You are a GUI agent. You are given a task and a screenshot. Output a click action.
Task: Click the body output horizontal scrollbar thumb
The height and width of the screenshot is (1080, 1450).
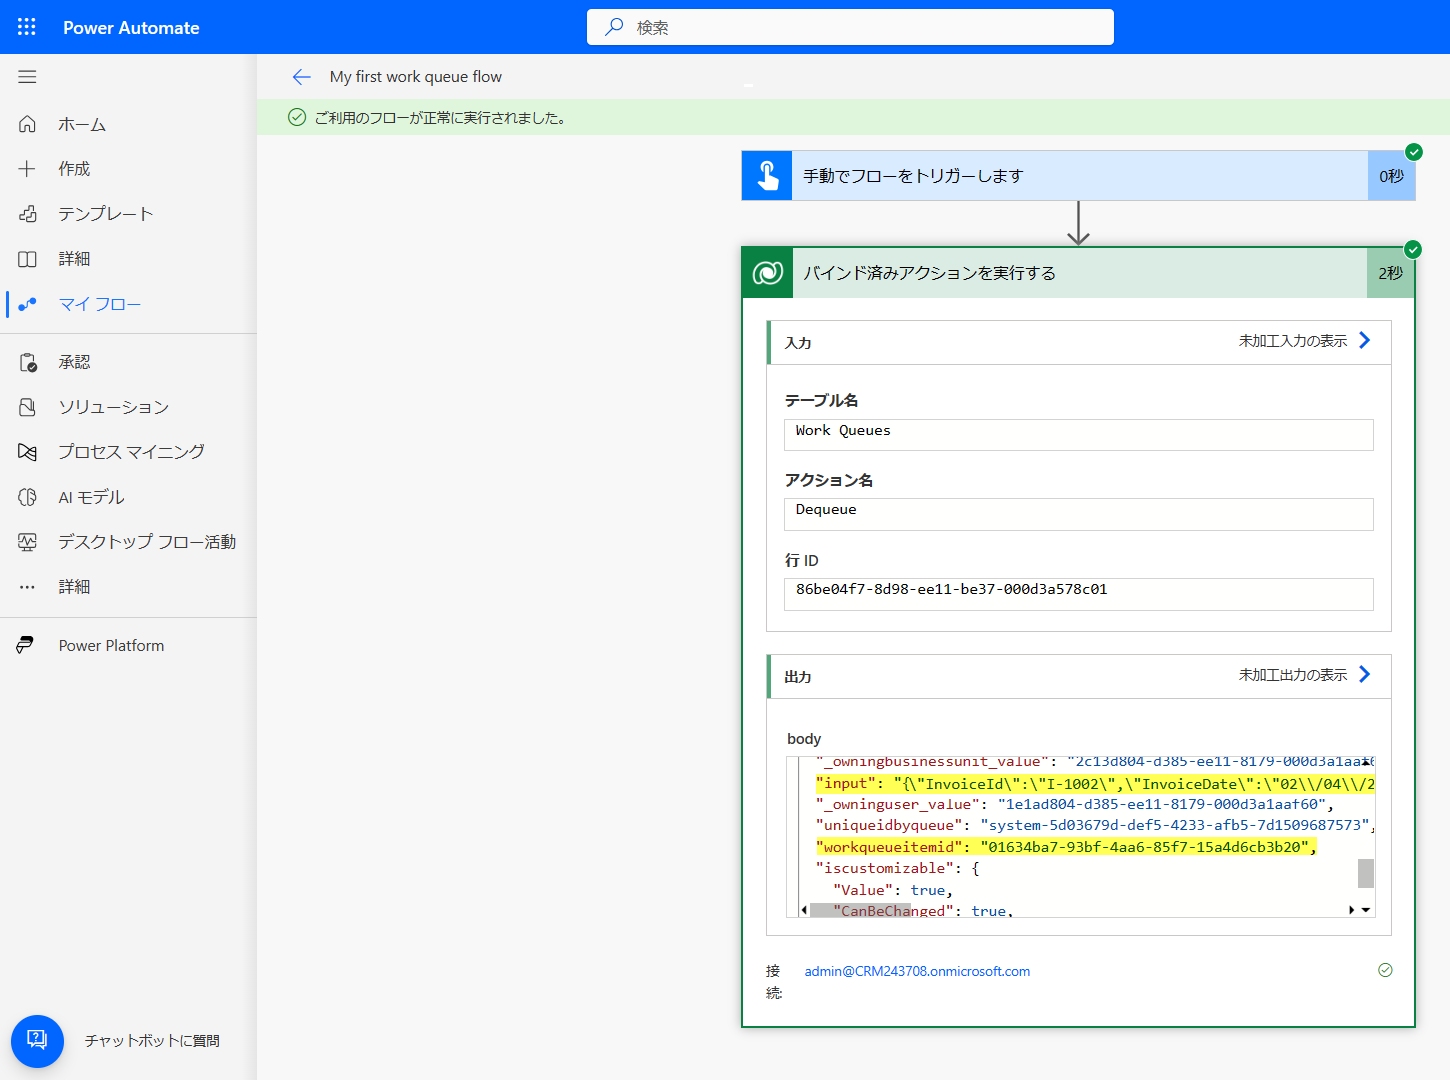point(860,911)
